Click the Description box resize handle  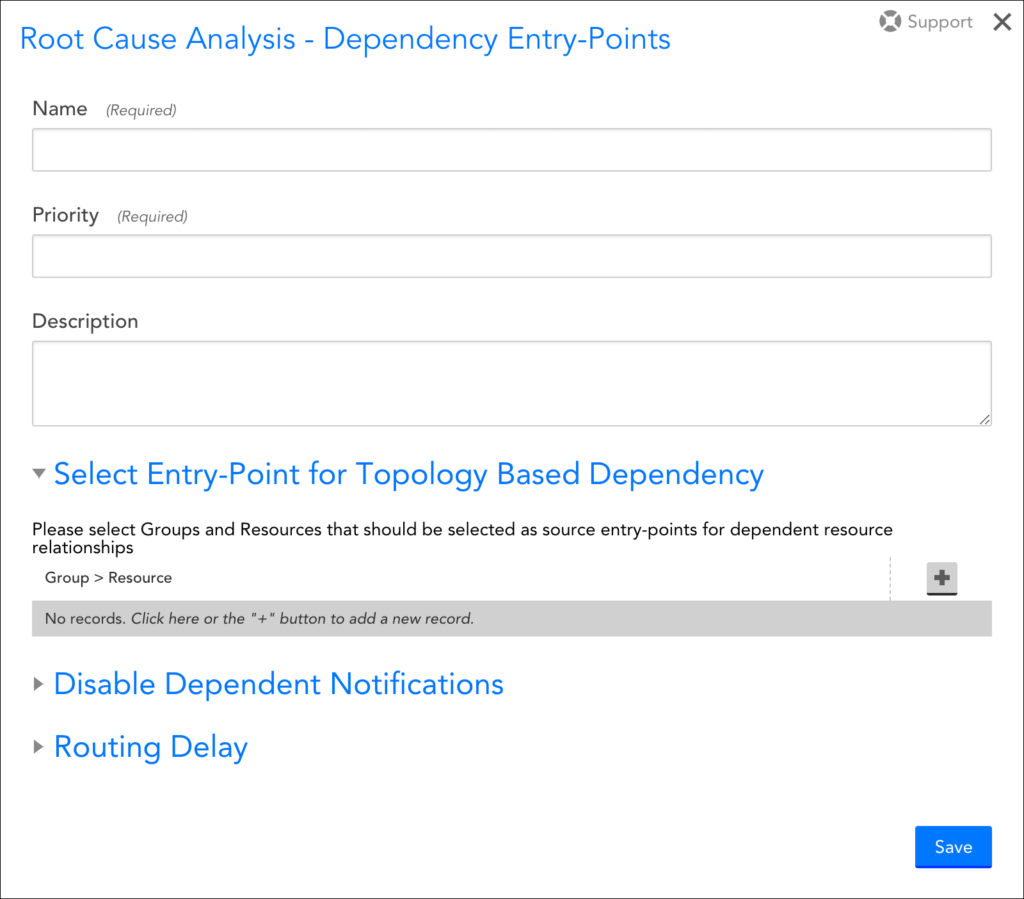coord(985,419)
